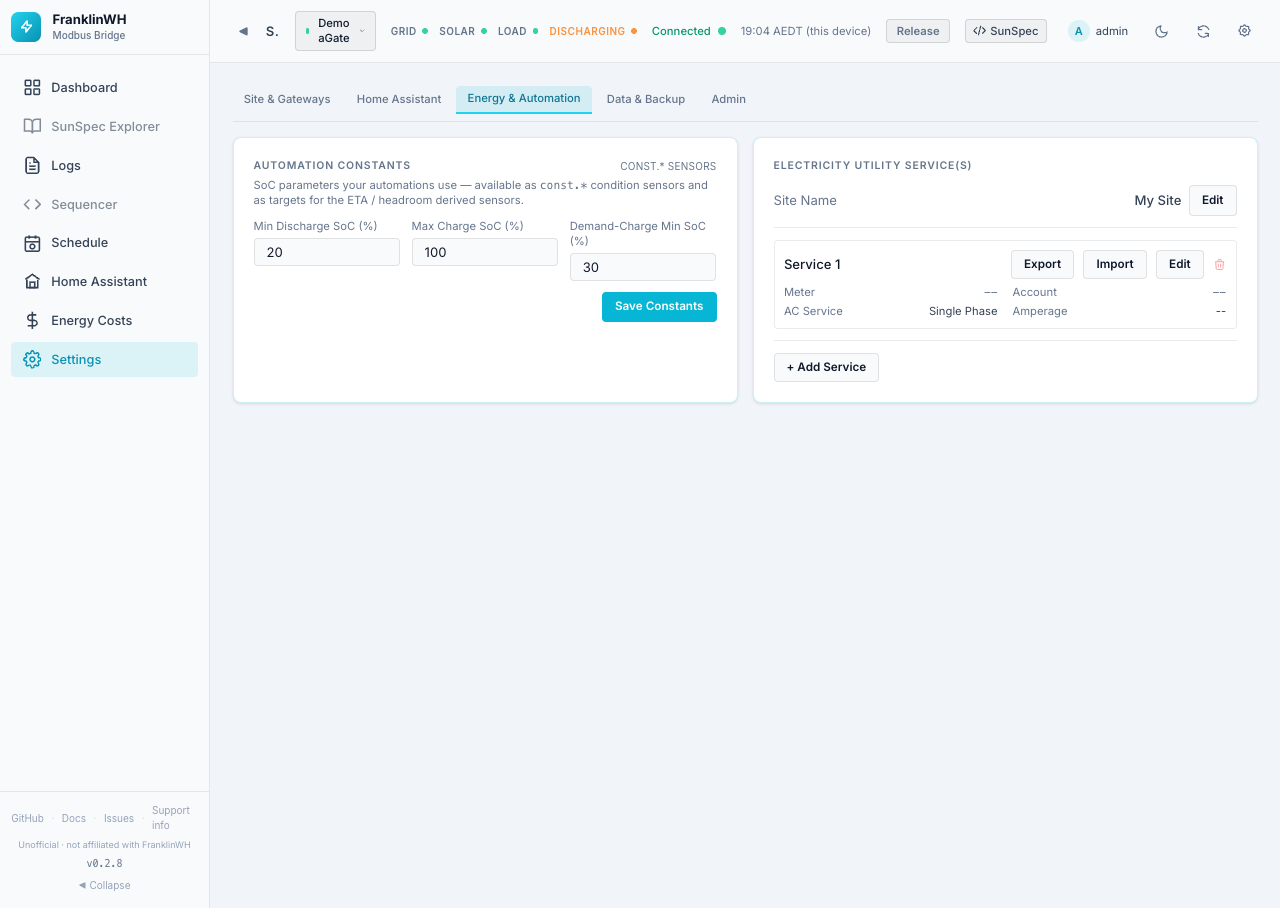Open the Issues link in footer

tap(119, 818)
